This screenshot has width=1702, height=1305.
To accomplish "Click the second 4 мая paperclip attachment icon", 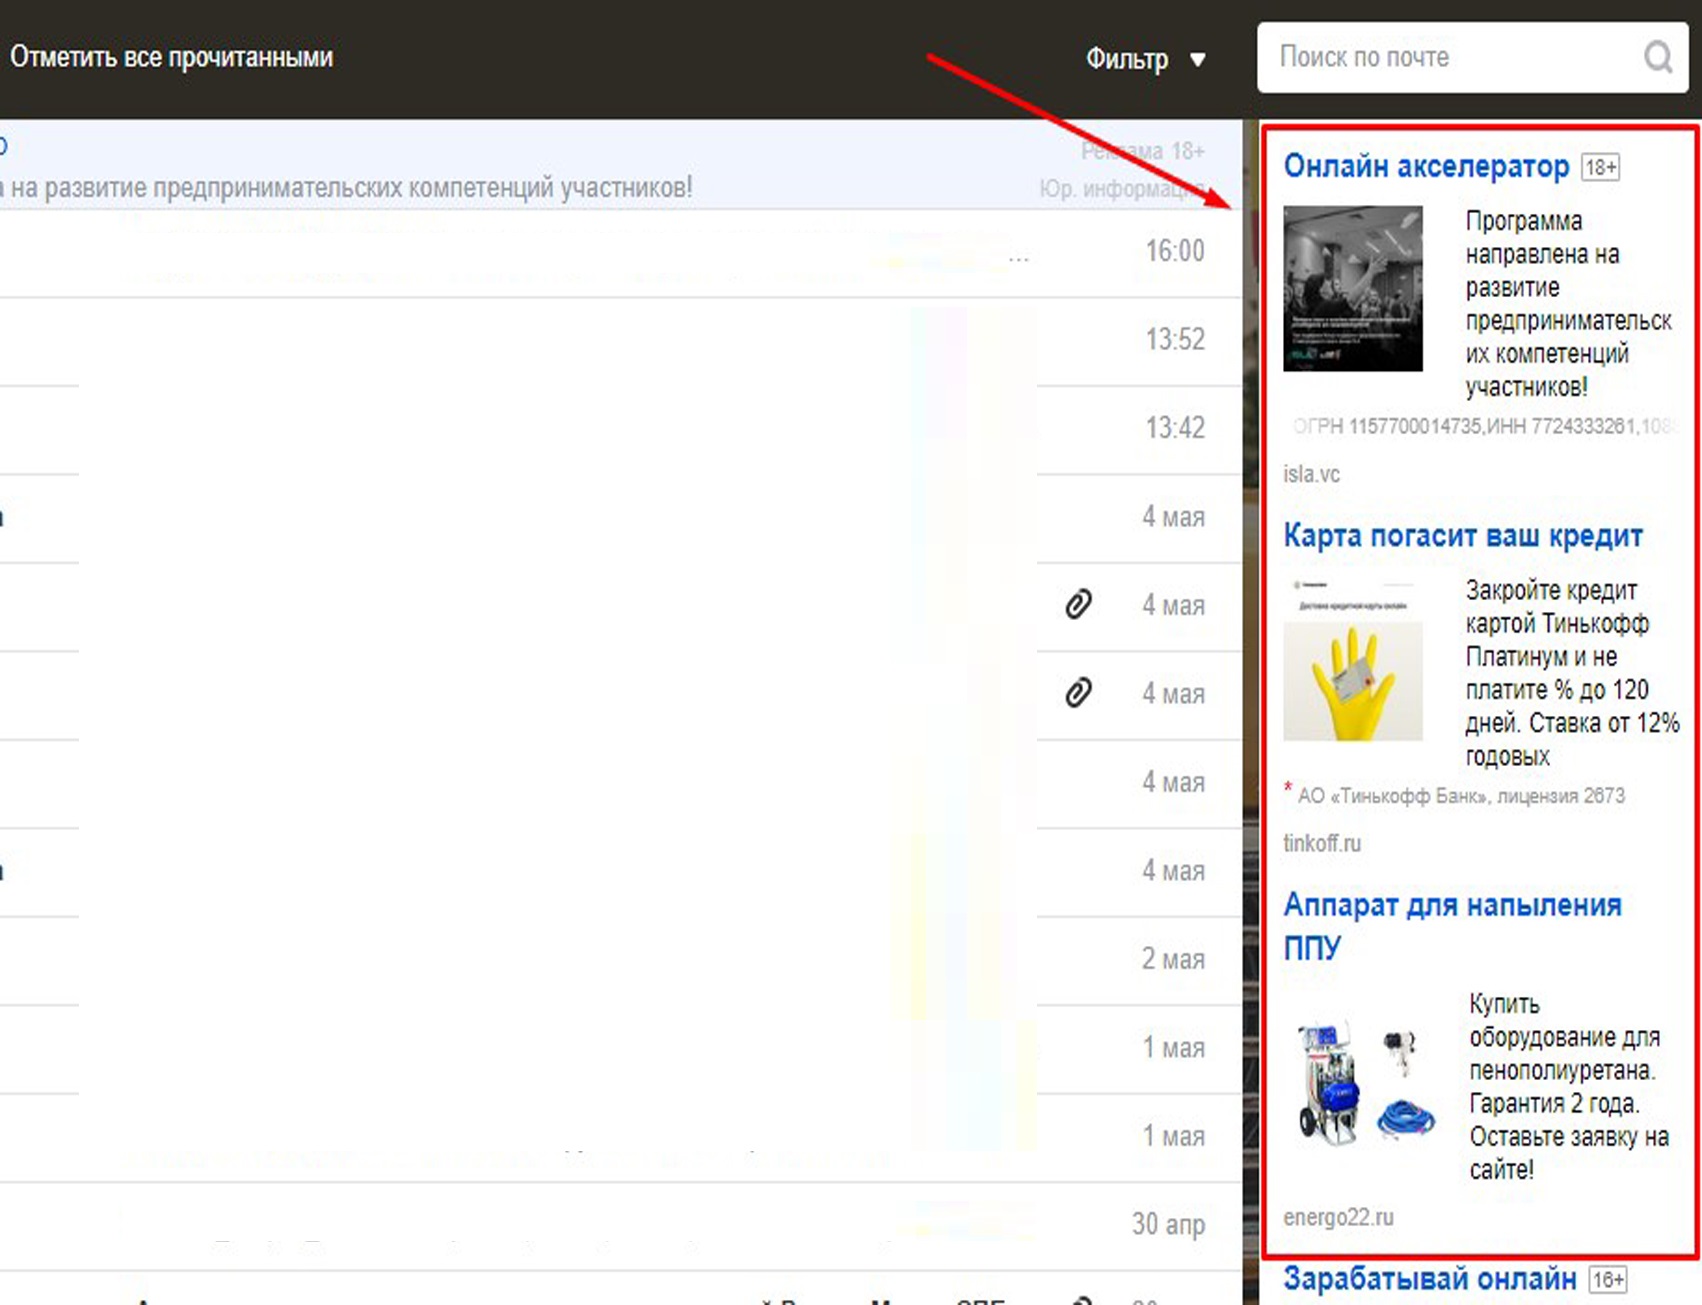I will (x=1078, y=692).
